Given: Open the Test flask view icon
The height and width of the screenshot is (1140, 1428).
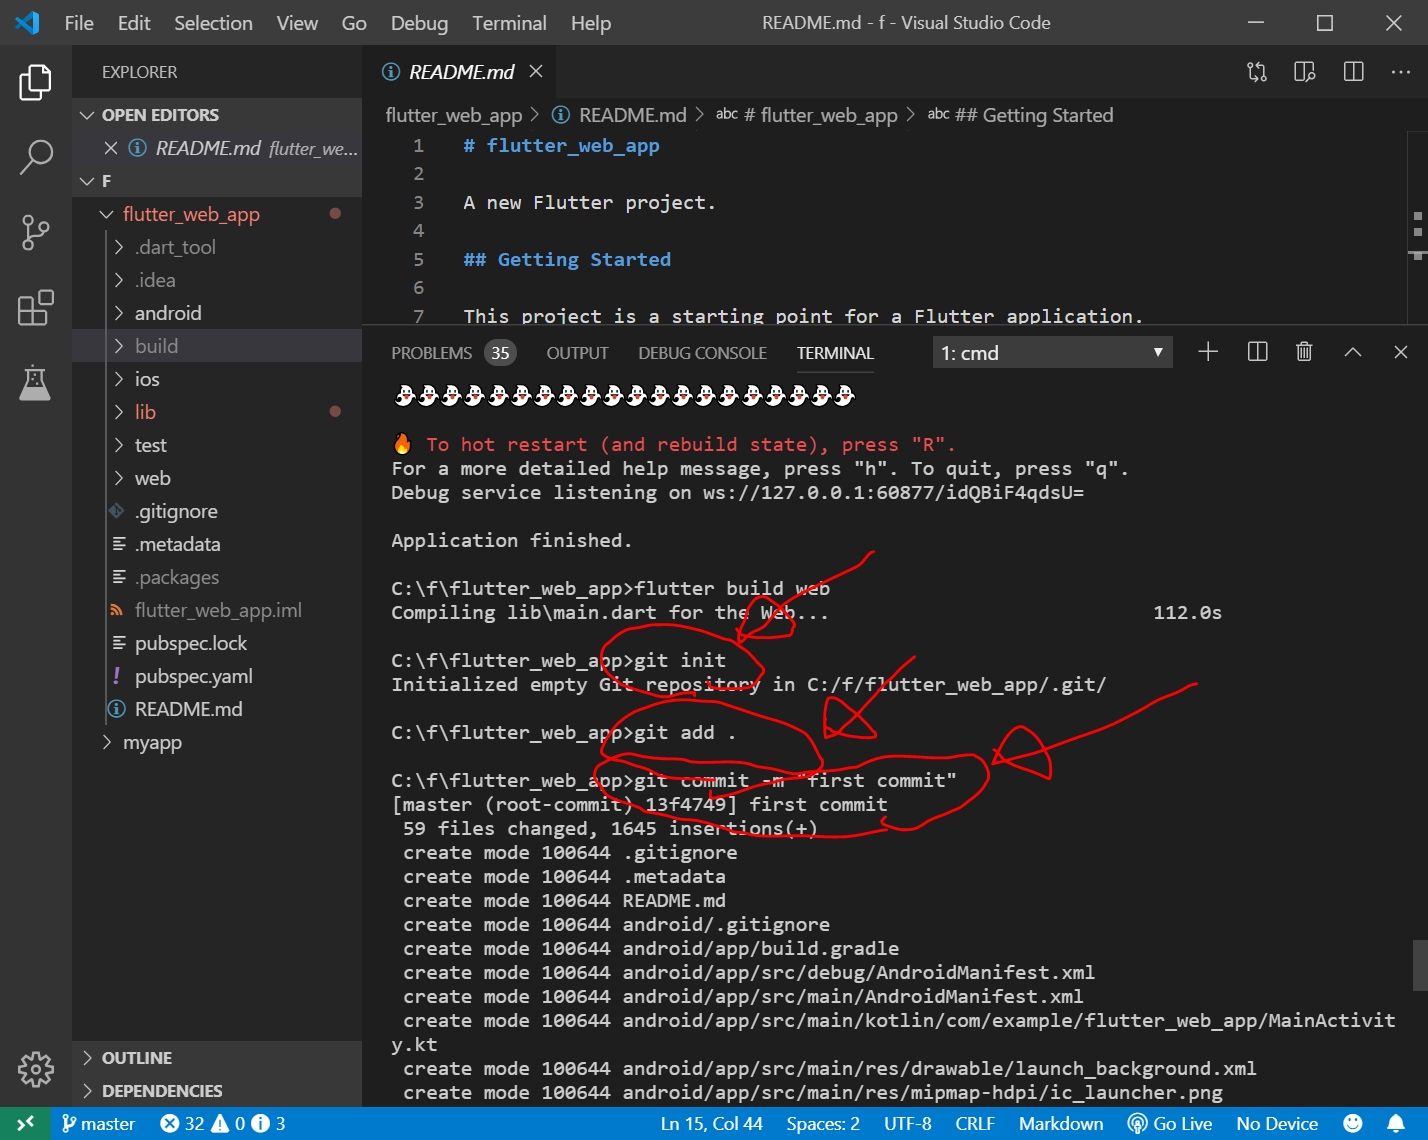Looking at the screenshot, I should click(x=36, y=383).
